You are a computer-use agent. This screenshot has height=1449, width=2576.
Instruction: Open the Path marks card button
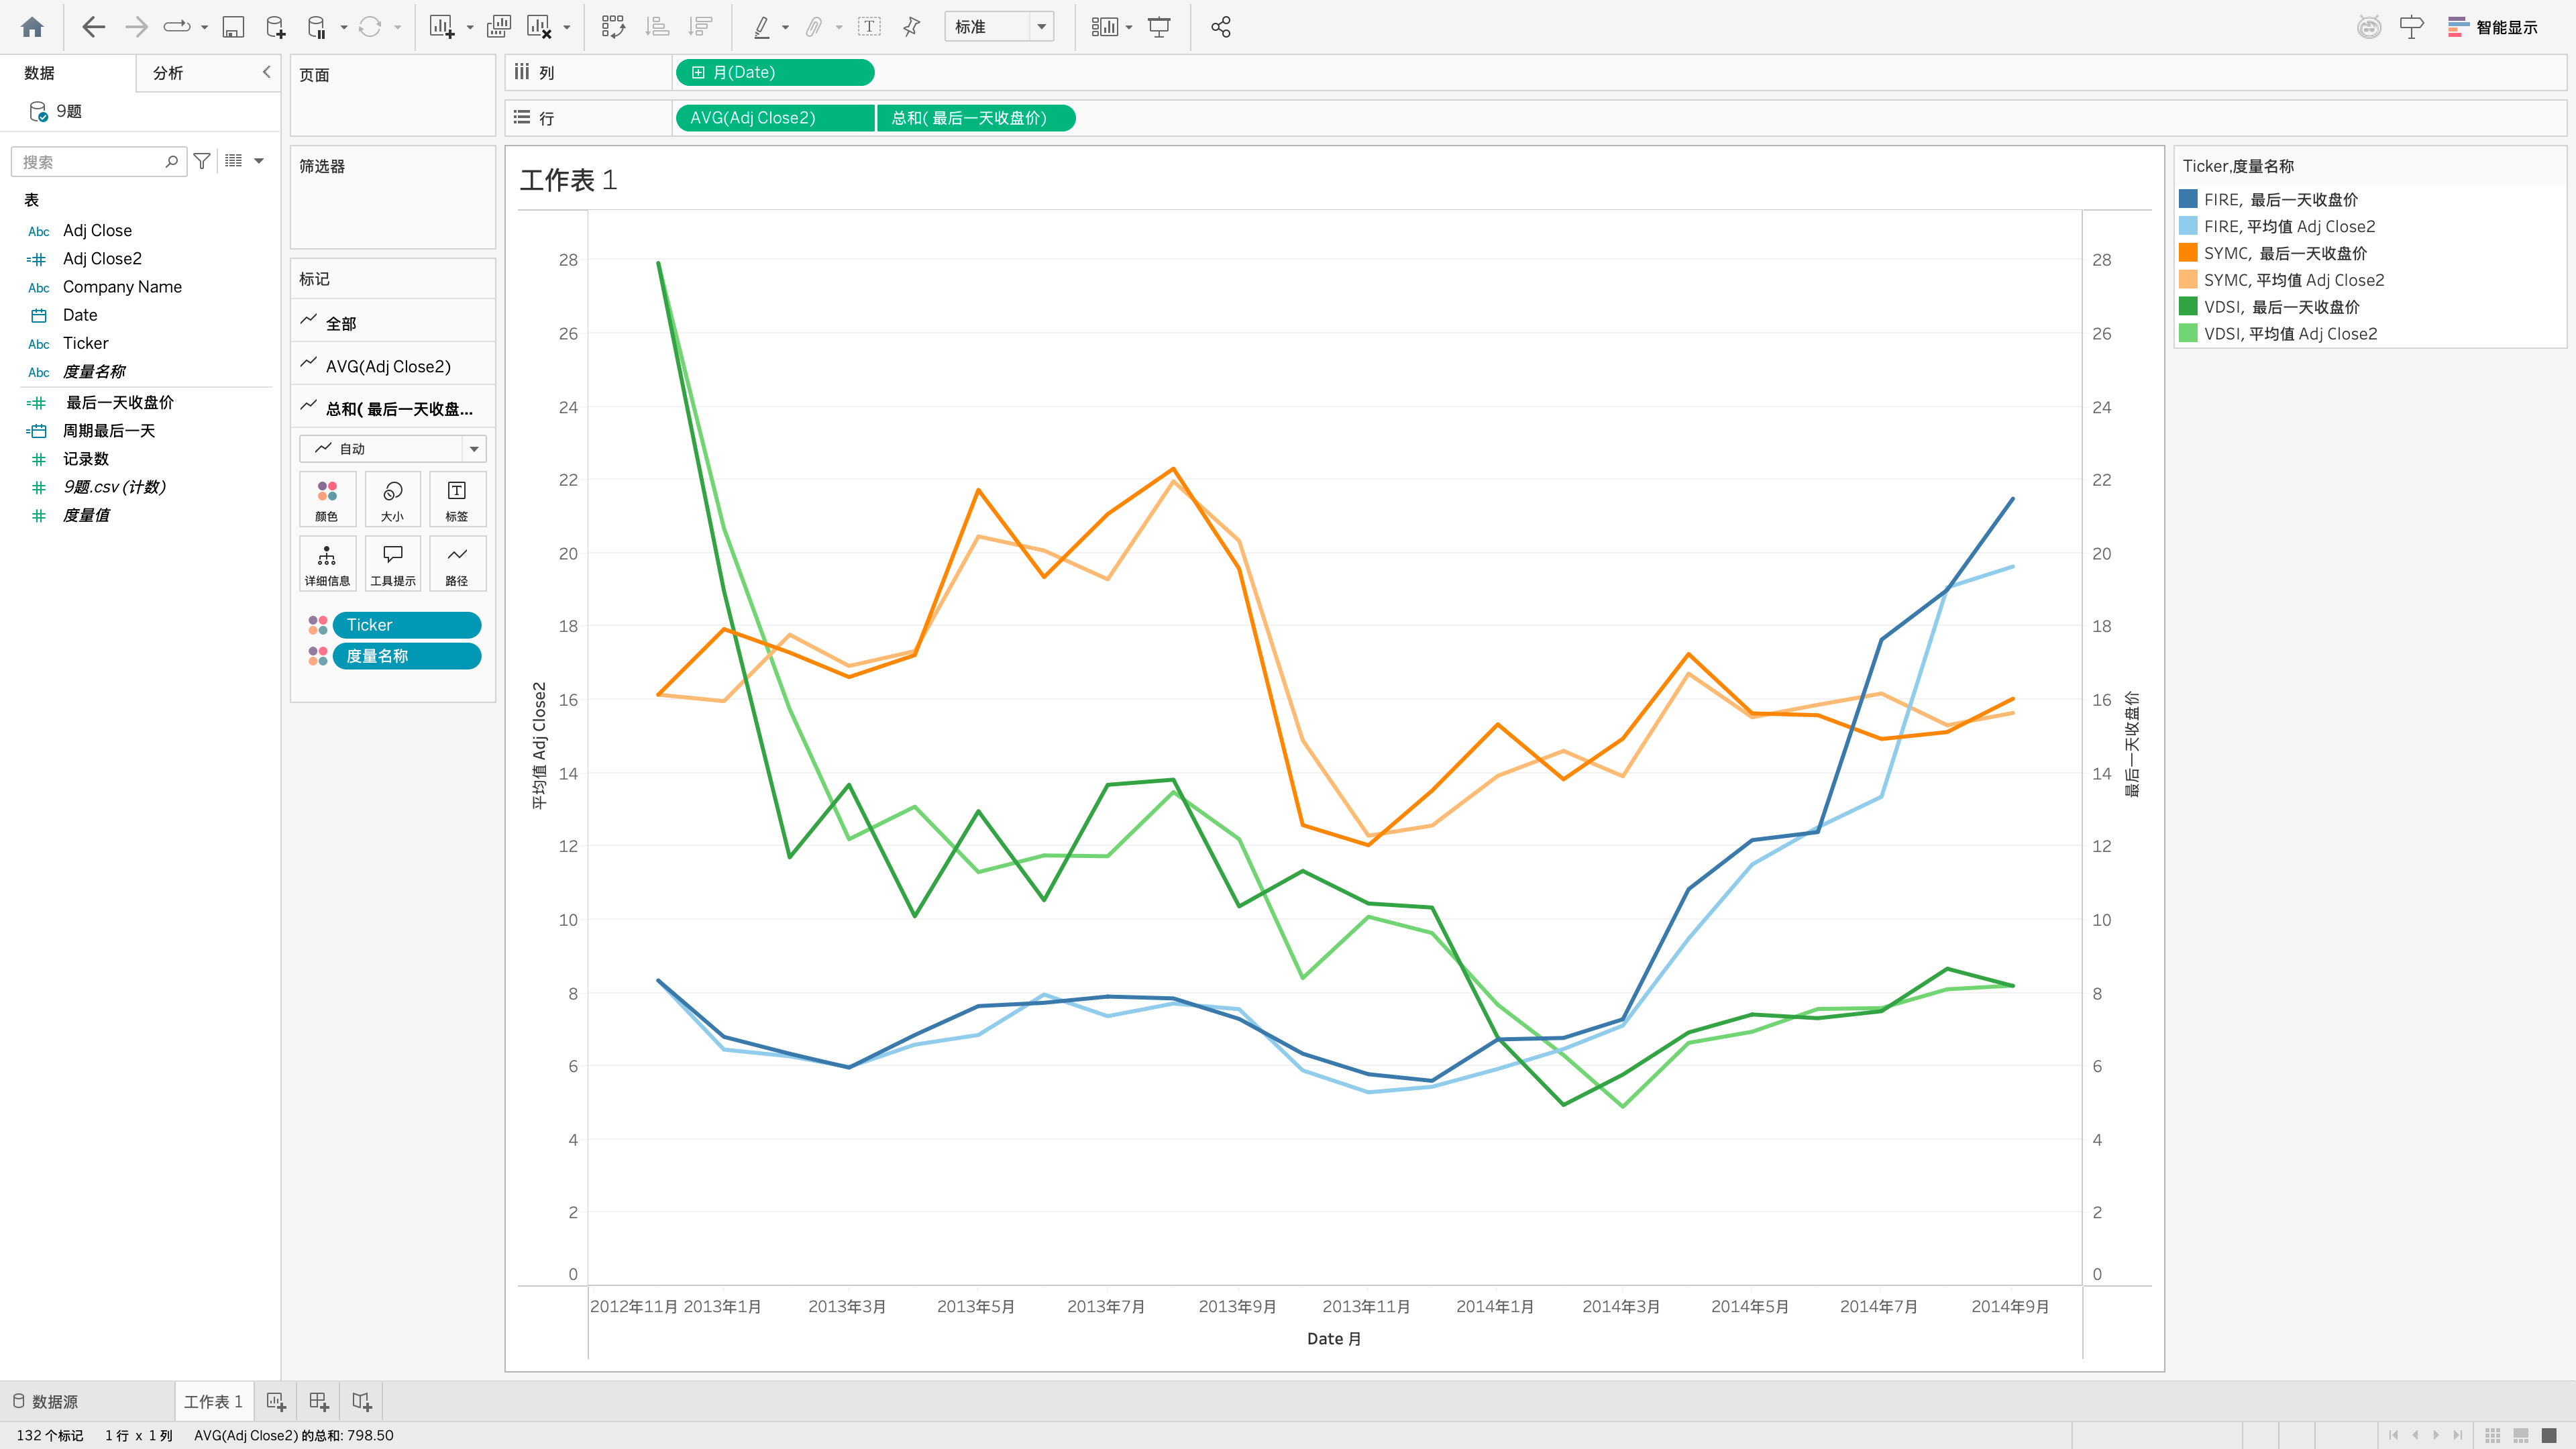pyautogui.click(x=457, y=564)
